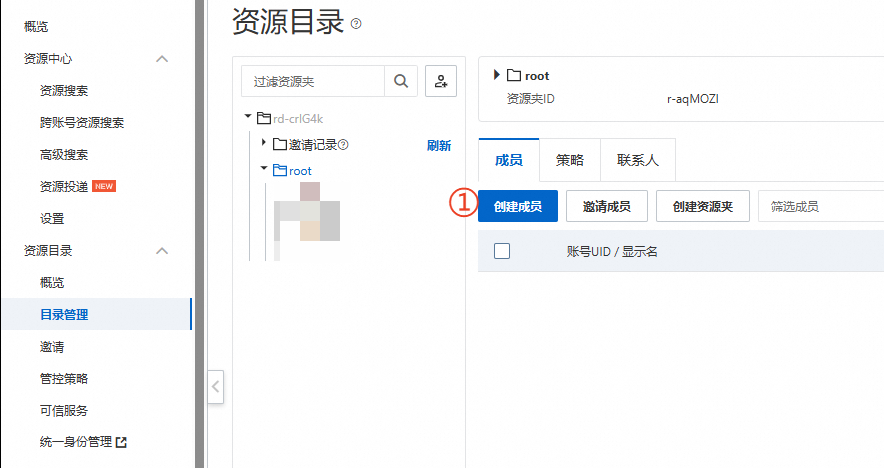Focus the 筛选成员 filter field
The image size is (884, 468).
(821, 206)
